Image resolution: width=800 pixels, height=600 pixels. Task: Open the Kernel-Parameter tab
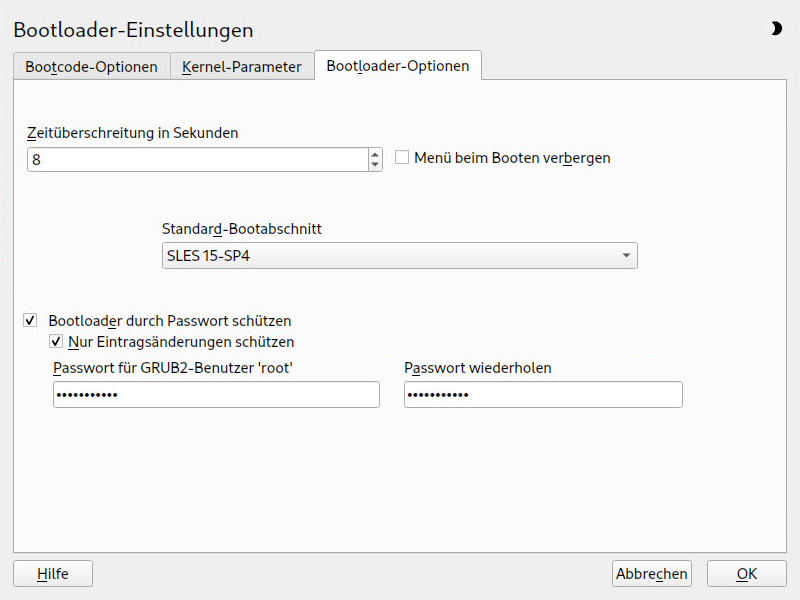click(242, 67)
